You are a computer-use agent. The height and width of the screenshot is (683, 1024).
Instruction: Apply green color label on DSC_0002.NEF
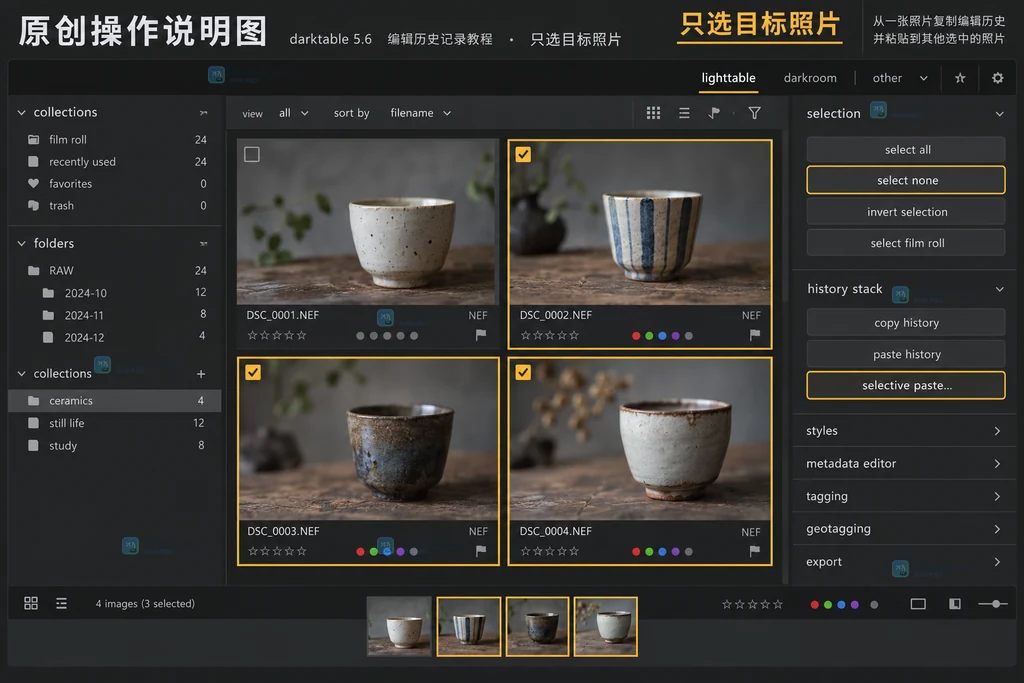(x=649, y=336)
